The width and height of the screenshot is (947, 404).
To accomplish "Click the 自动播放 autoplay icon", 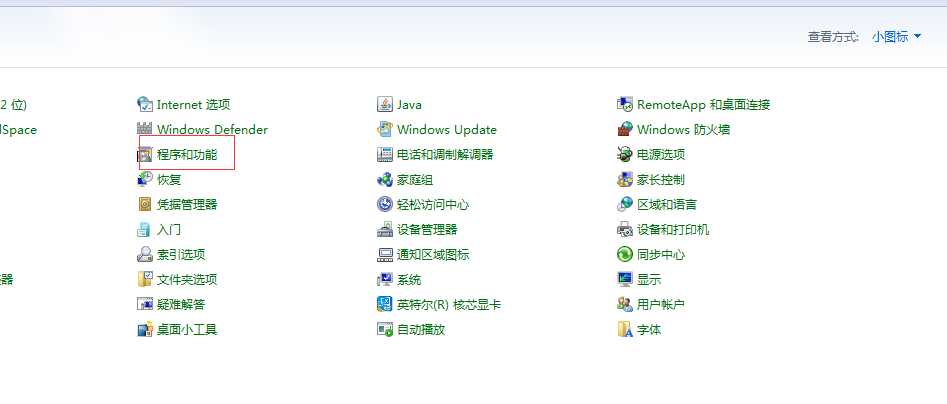I will [x=385, y=329].
